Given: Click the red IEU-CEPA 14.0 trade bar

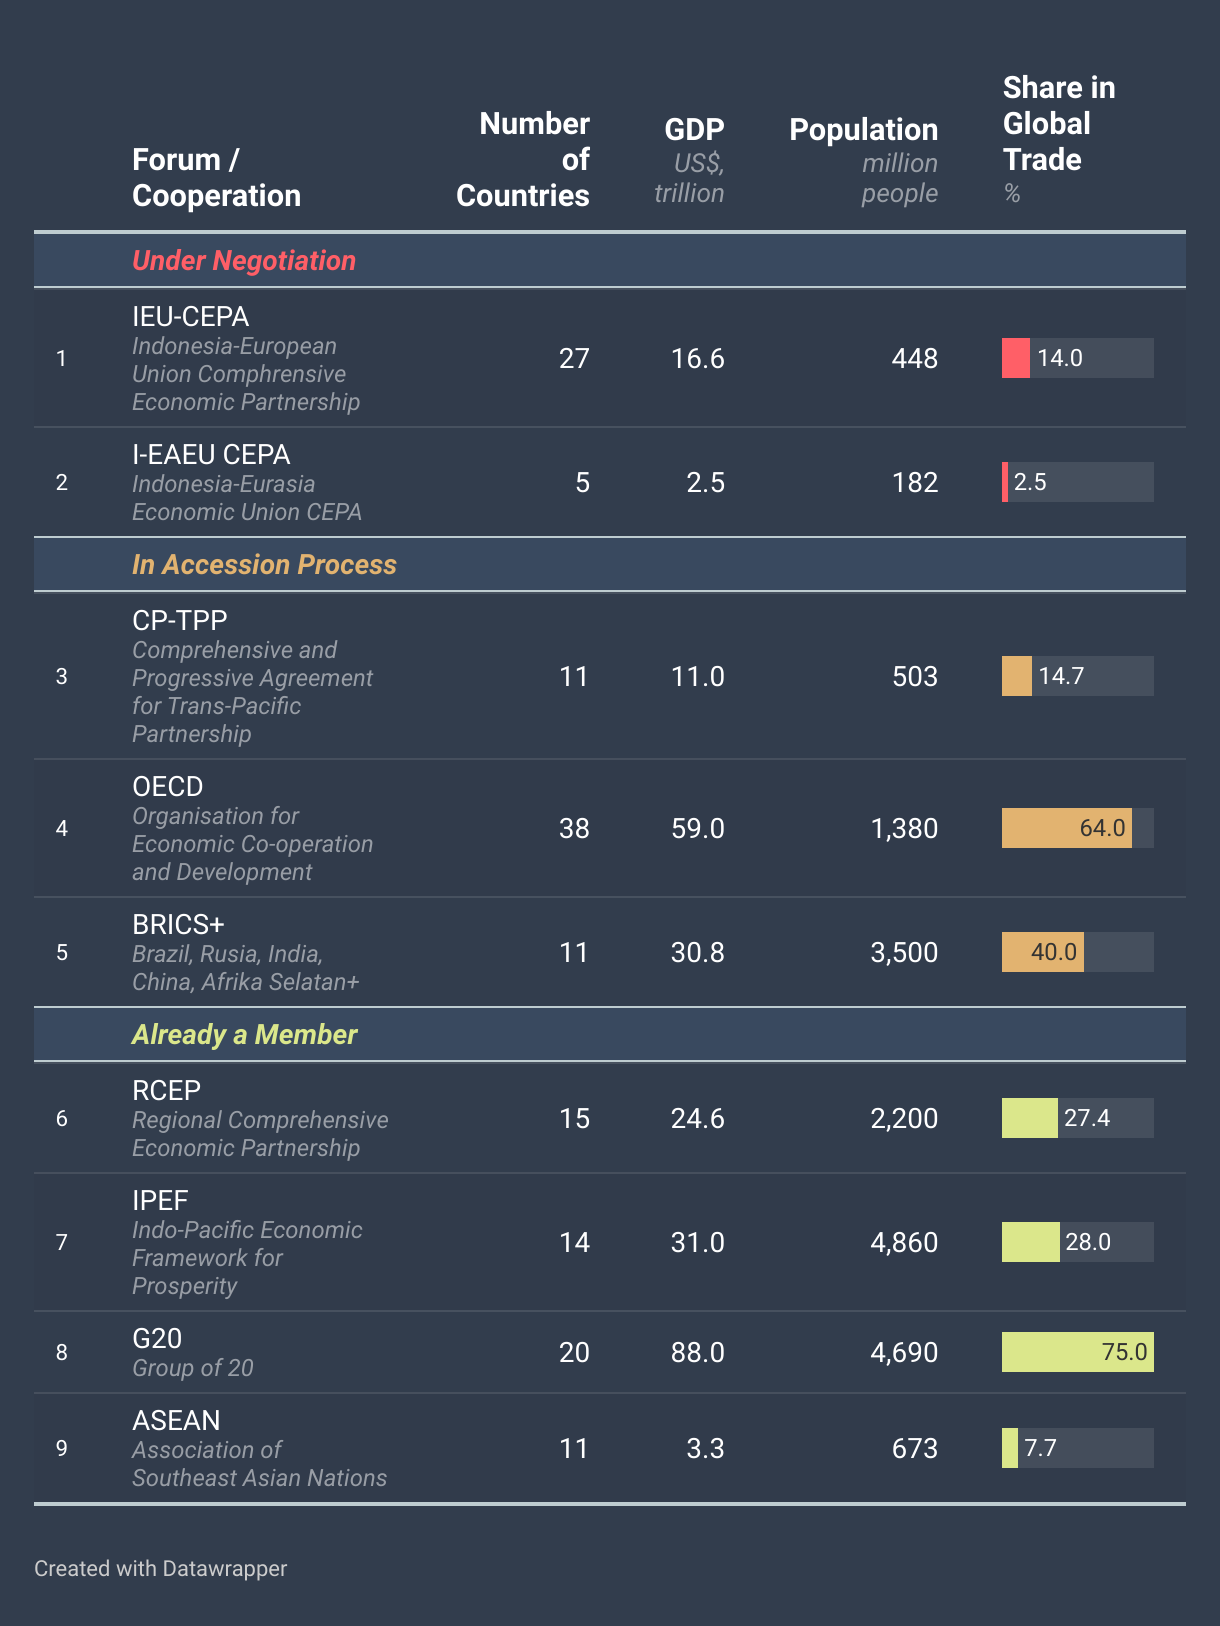Looking at the screenshot, I should tap(1015, 358).
